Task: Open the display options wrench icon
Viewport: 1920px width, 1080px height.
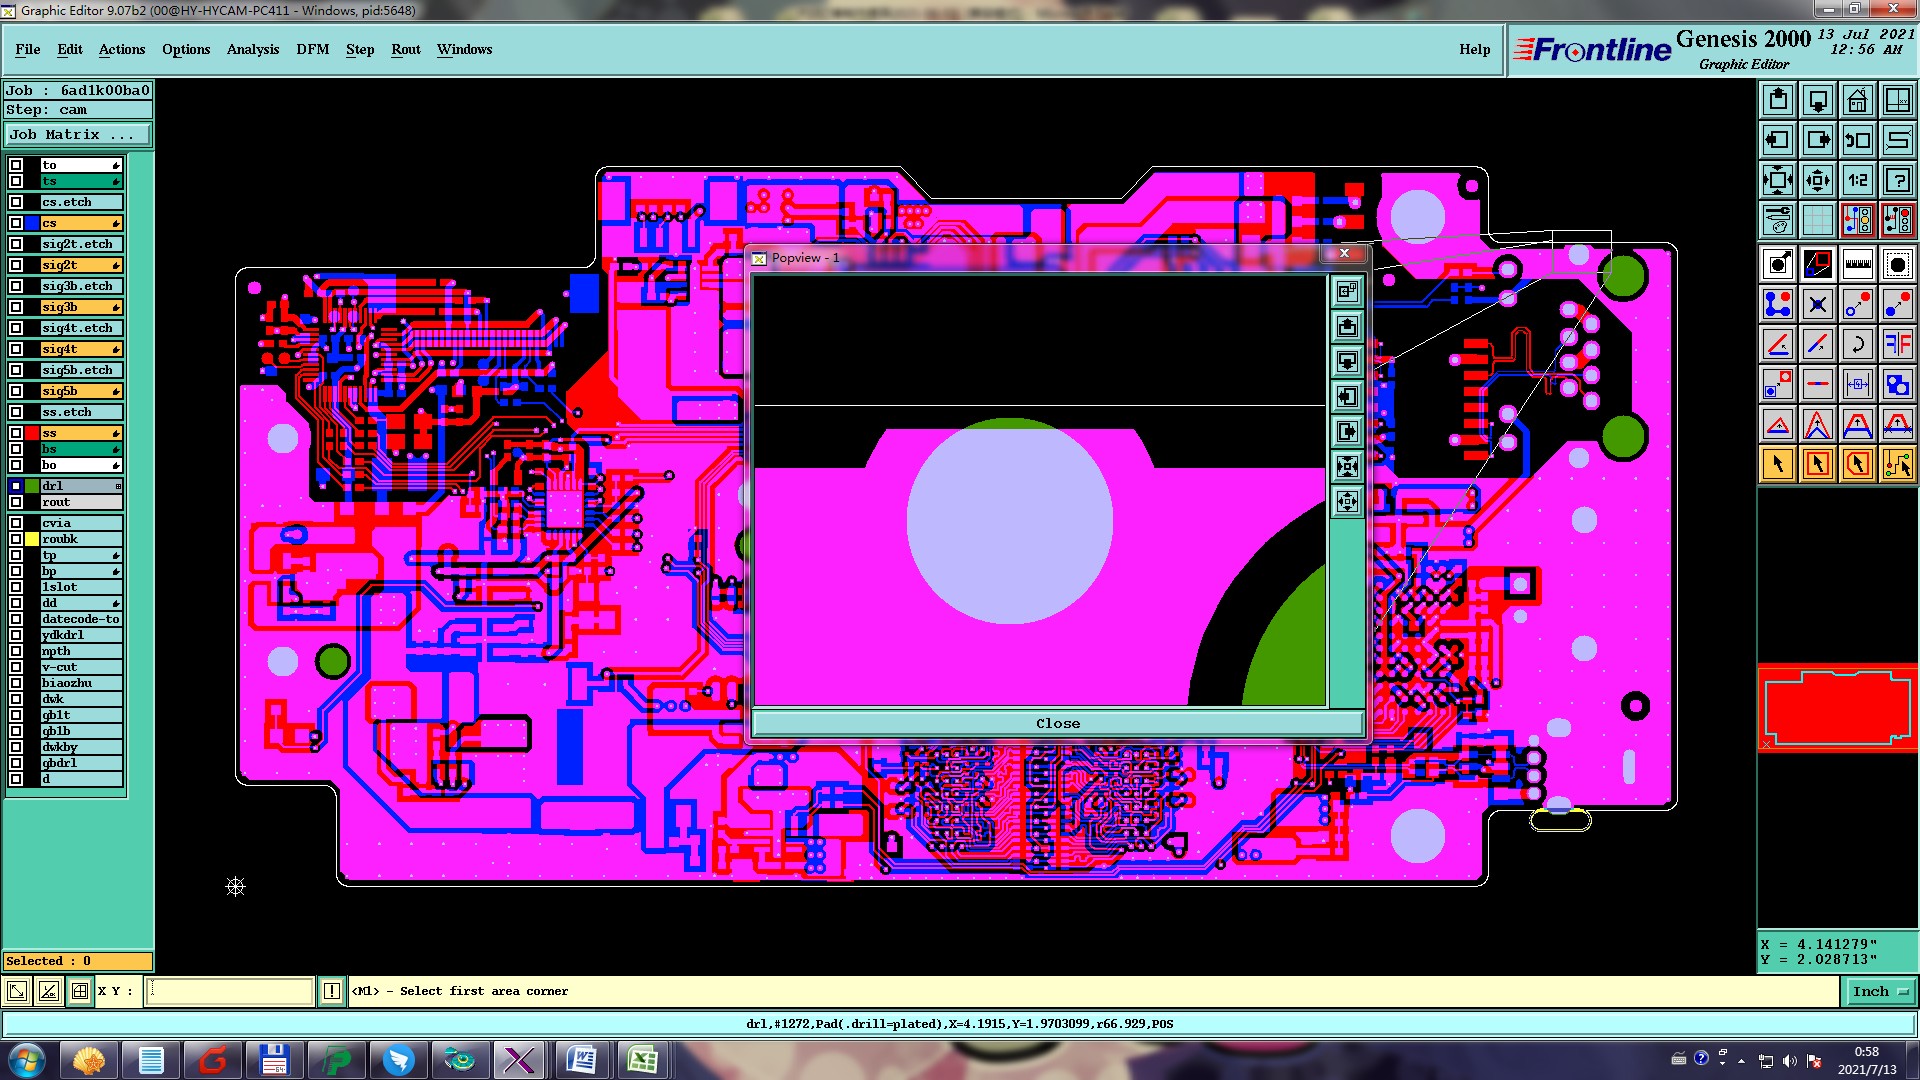Action: [x=1778, y=220]
